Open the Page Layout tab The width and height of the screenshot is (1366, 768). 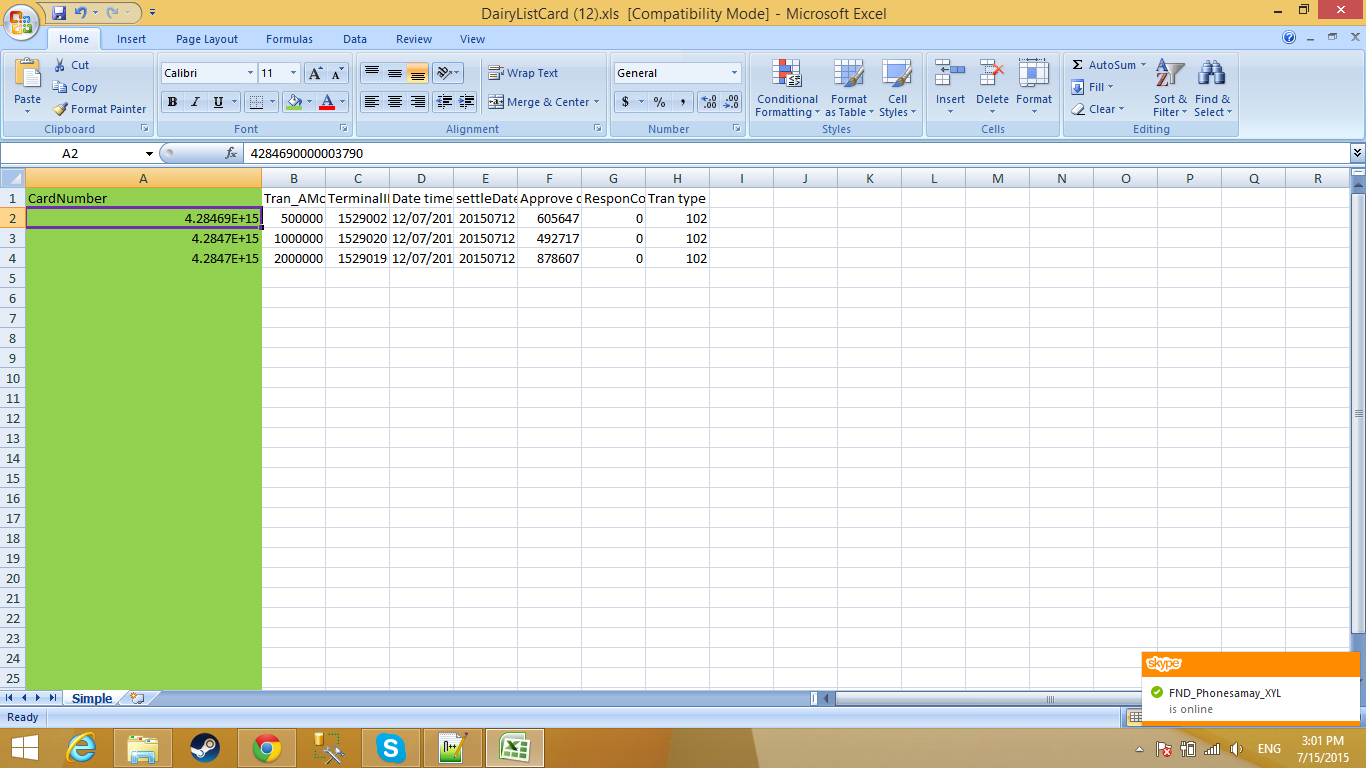click(207, 39)
